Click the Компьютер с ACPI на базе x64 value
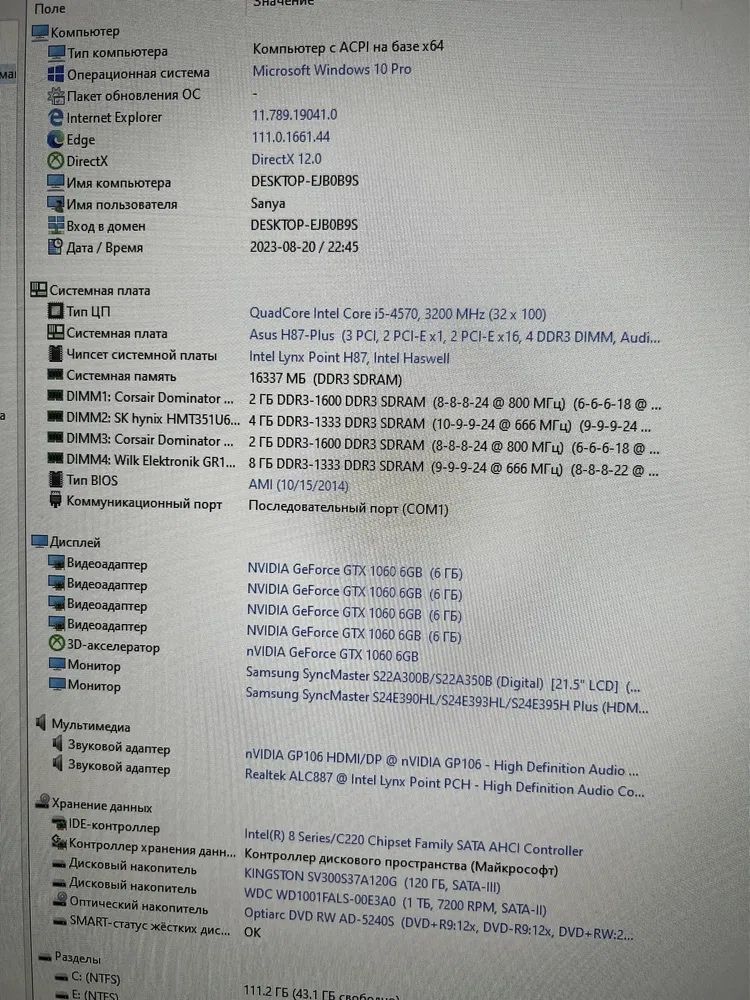750x1000 pixels. click(x=348, y=47)
